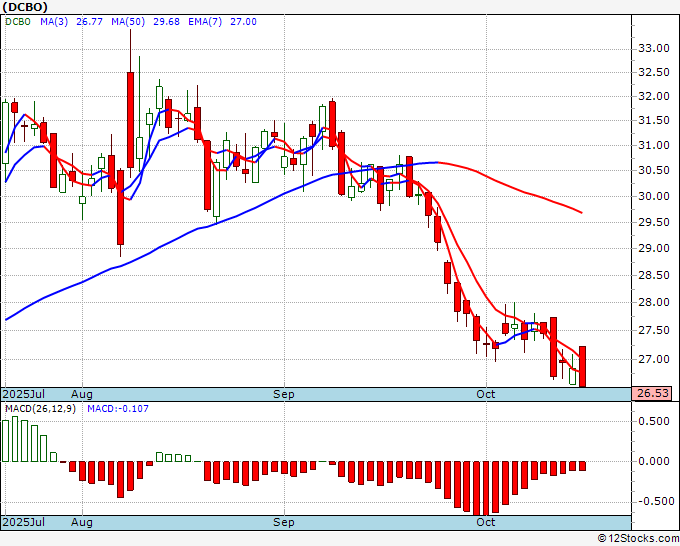Click the 29.00 price axis label

654,248
